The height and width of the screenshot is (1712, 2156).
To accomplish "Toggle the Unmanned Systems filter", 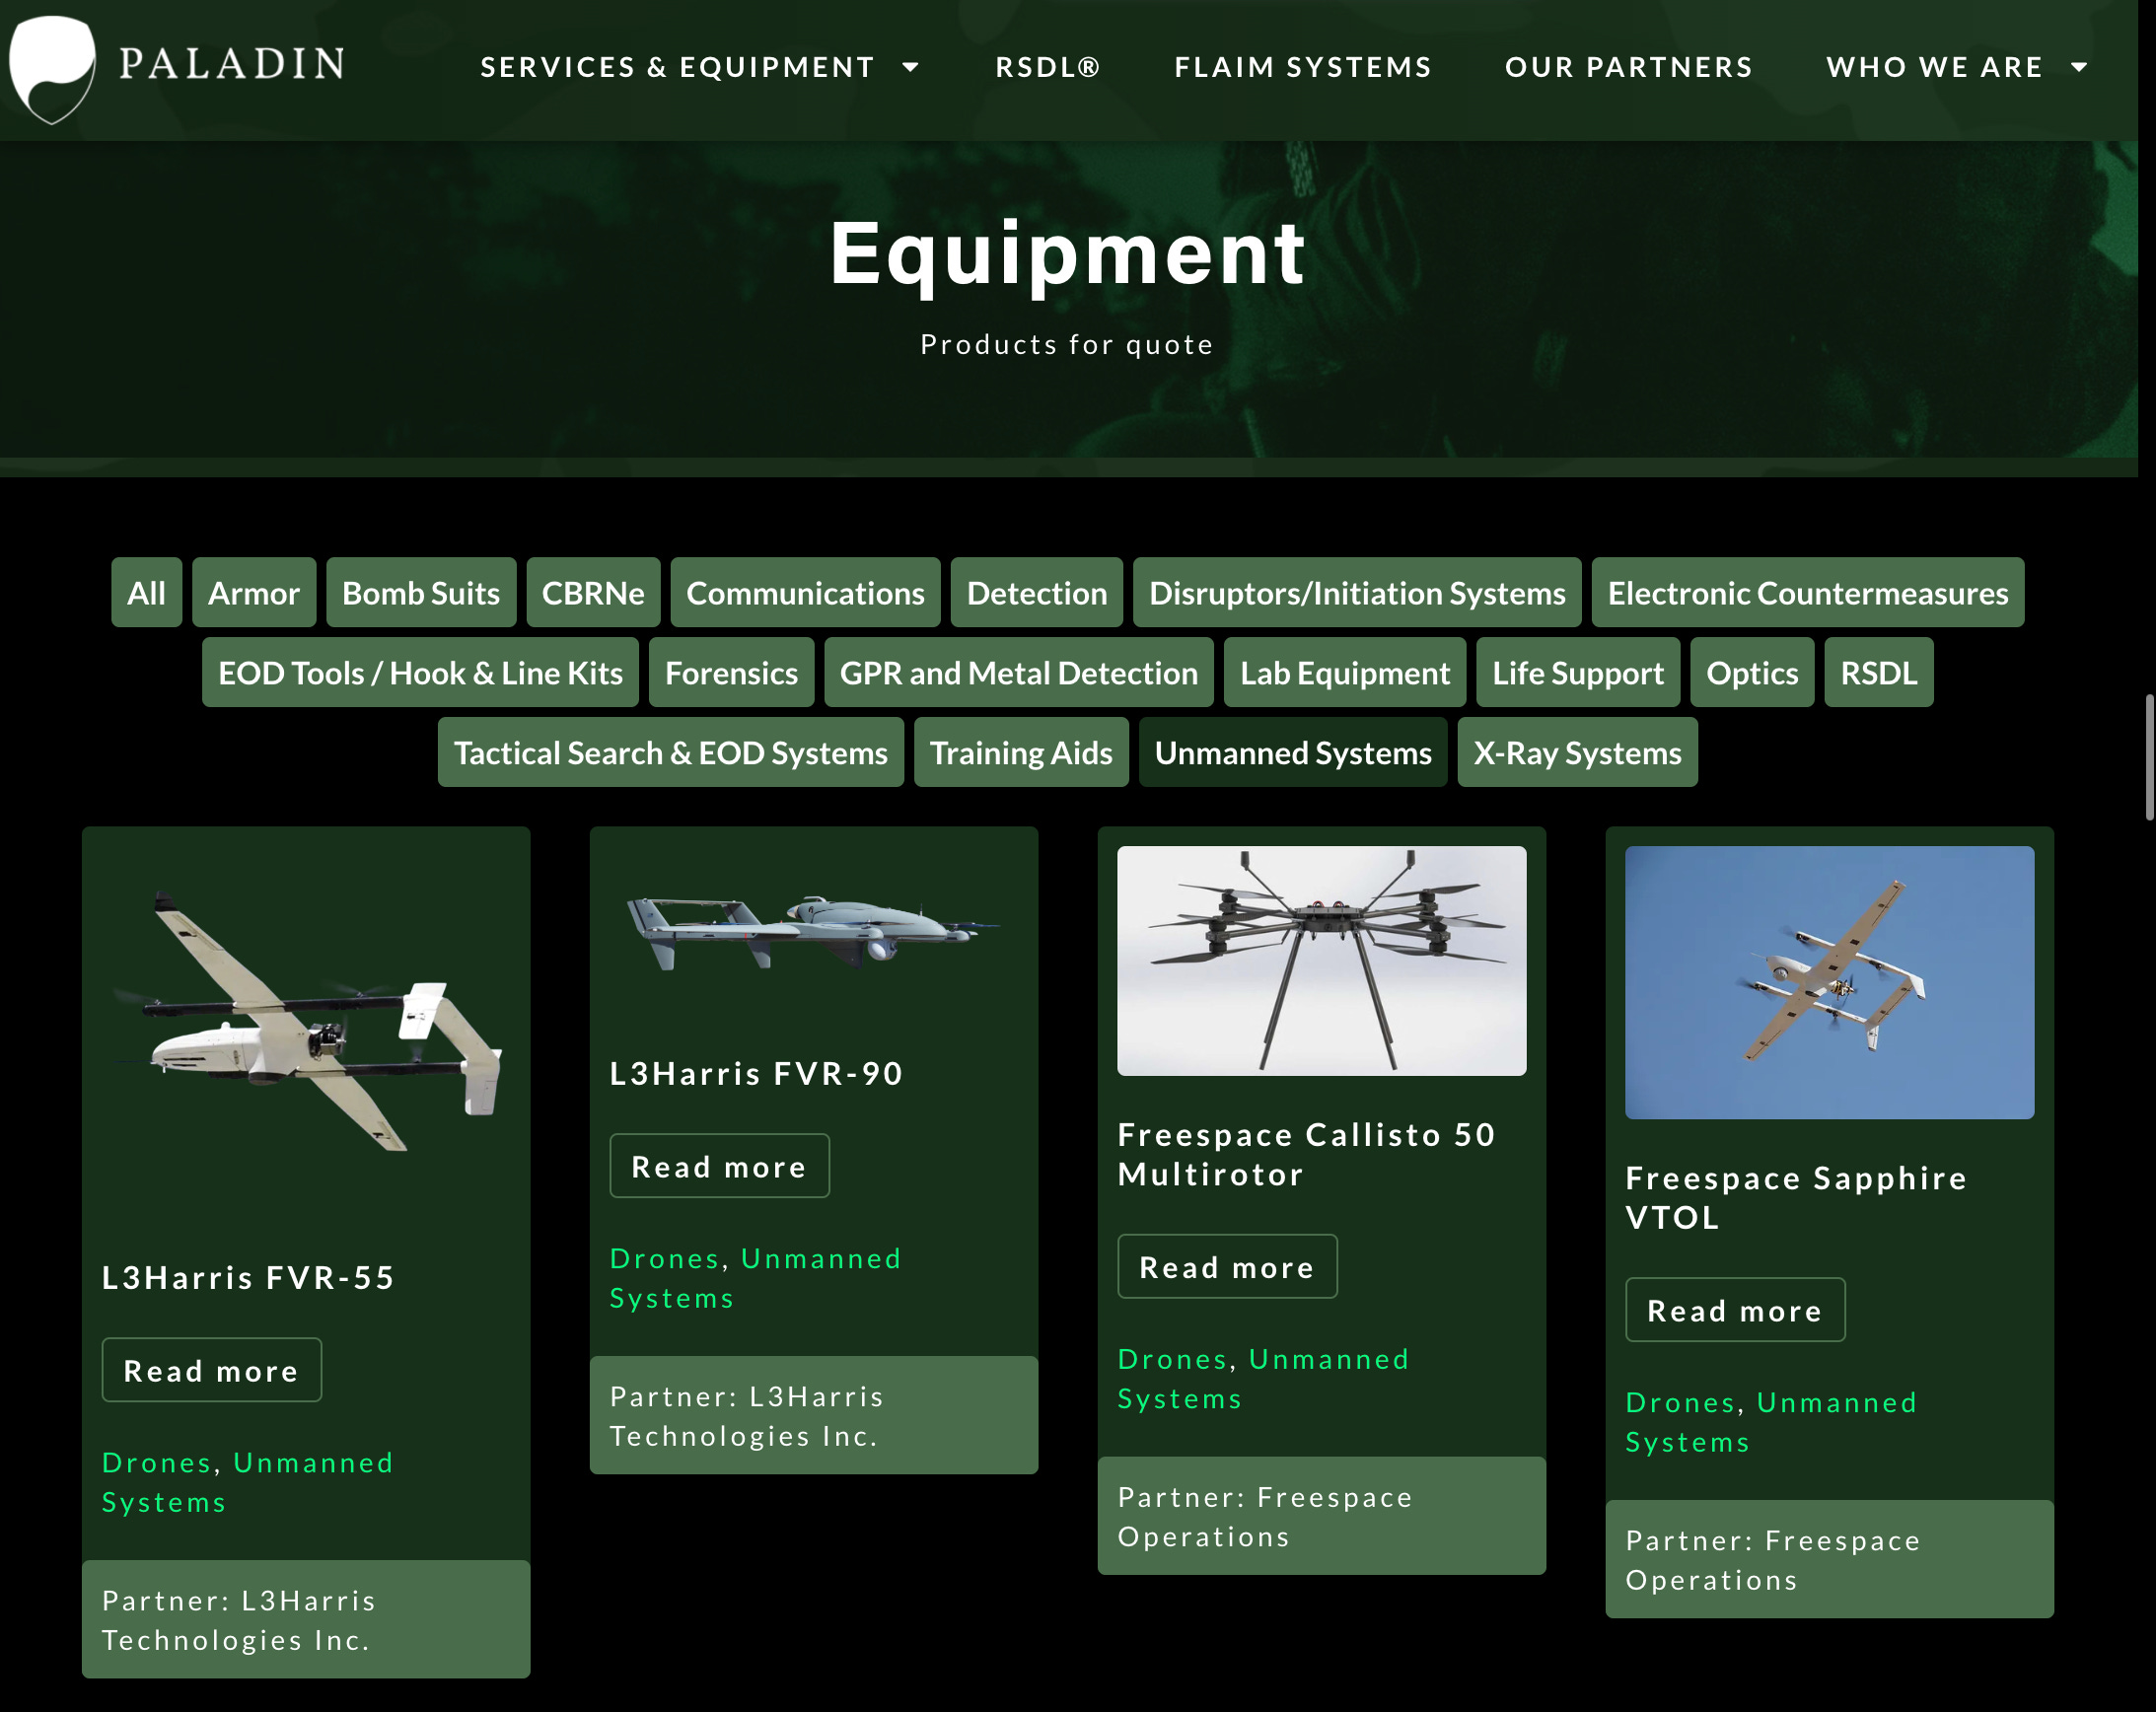I will pos(1292,753).
